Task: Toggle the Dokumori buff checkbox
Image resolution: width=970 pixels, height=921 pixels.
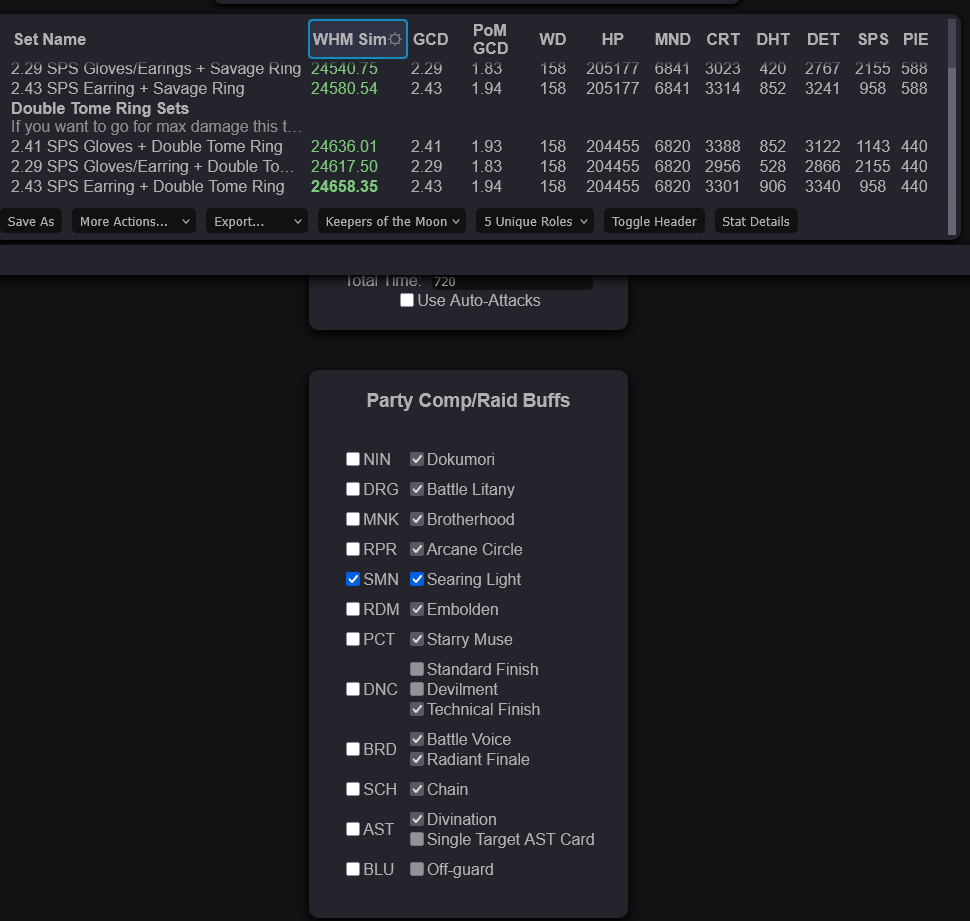Action: click(x=417, y=459)
